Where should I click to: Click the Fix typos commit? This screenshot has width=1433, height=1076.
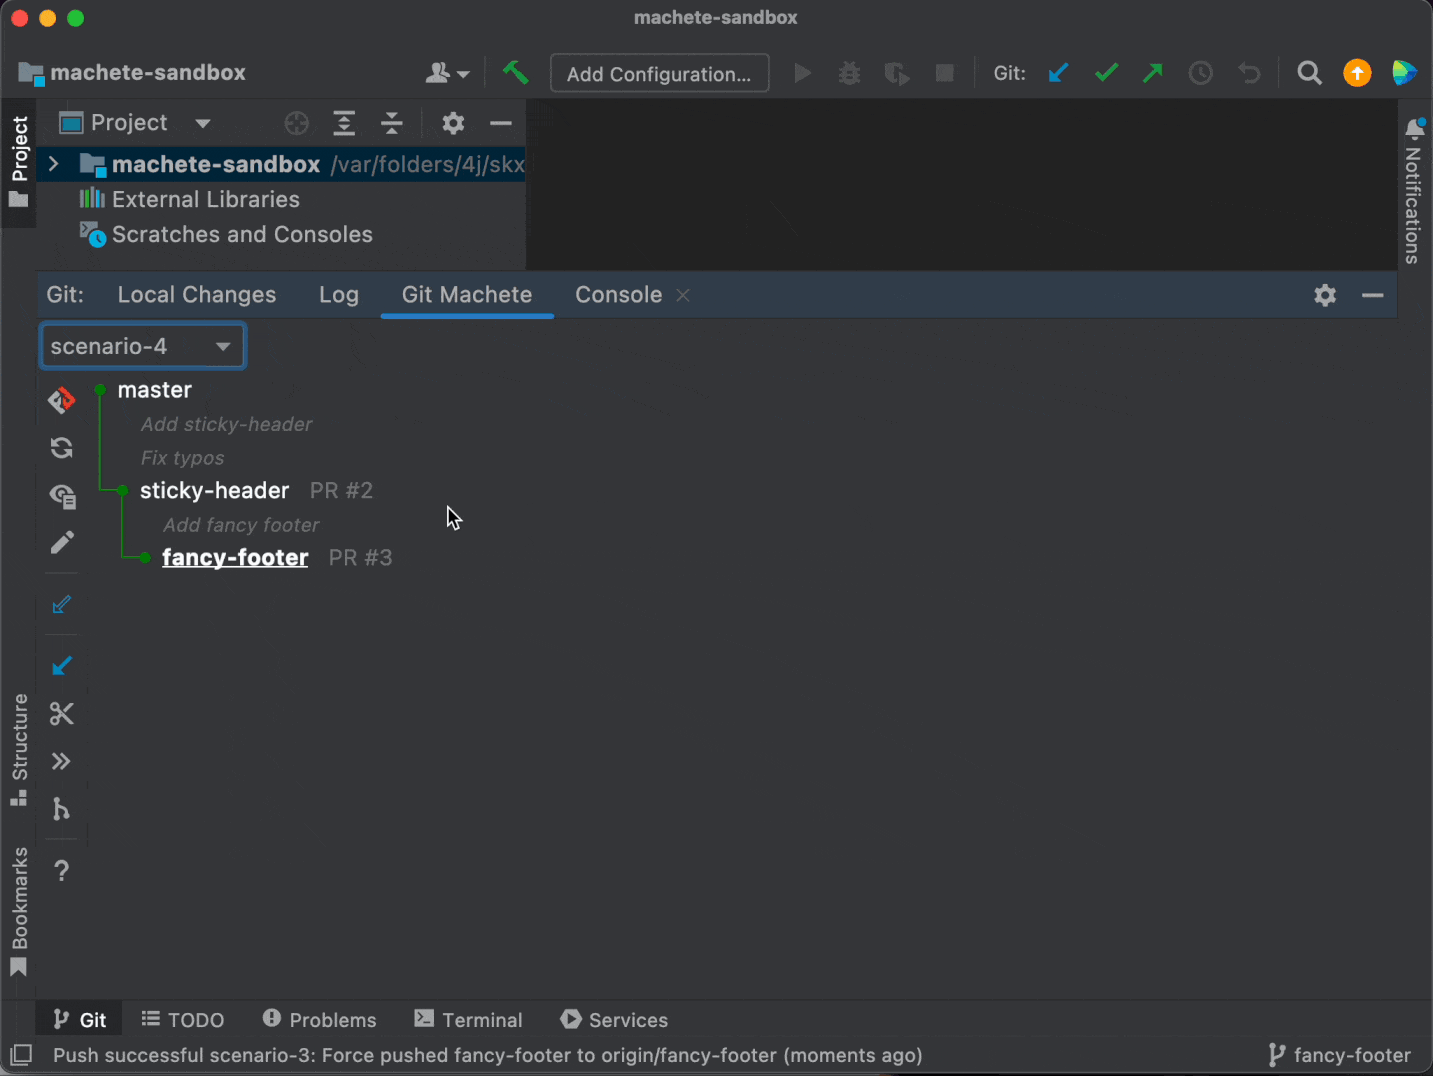tap(182, 458)
